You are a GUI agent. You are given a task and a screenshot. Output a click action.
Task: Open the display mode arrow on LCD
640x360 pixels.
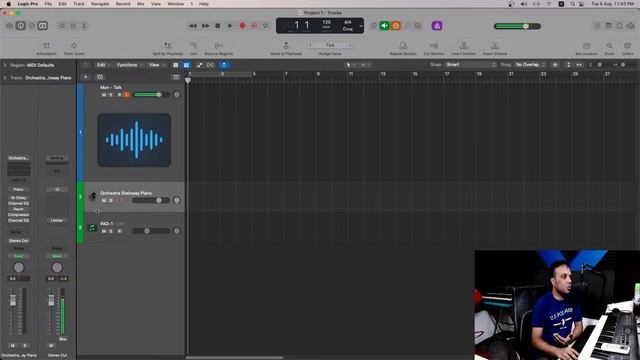(x=361, y=26)
